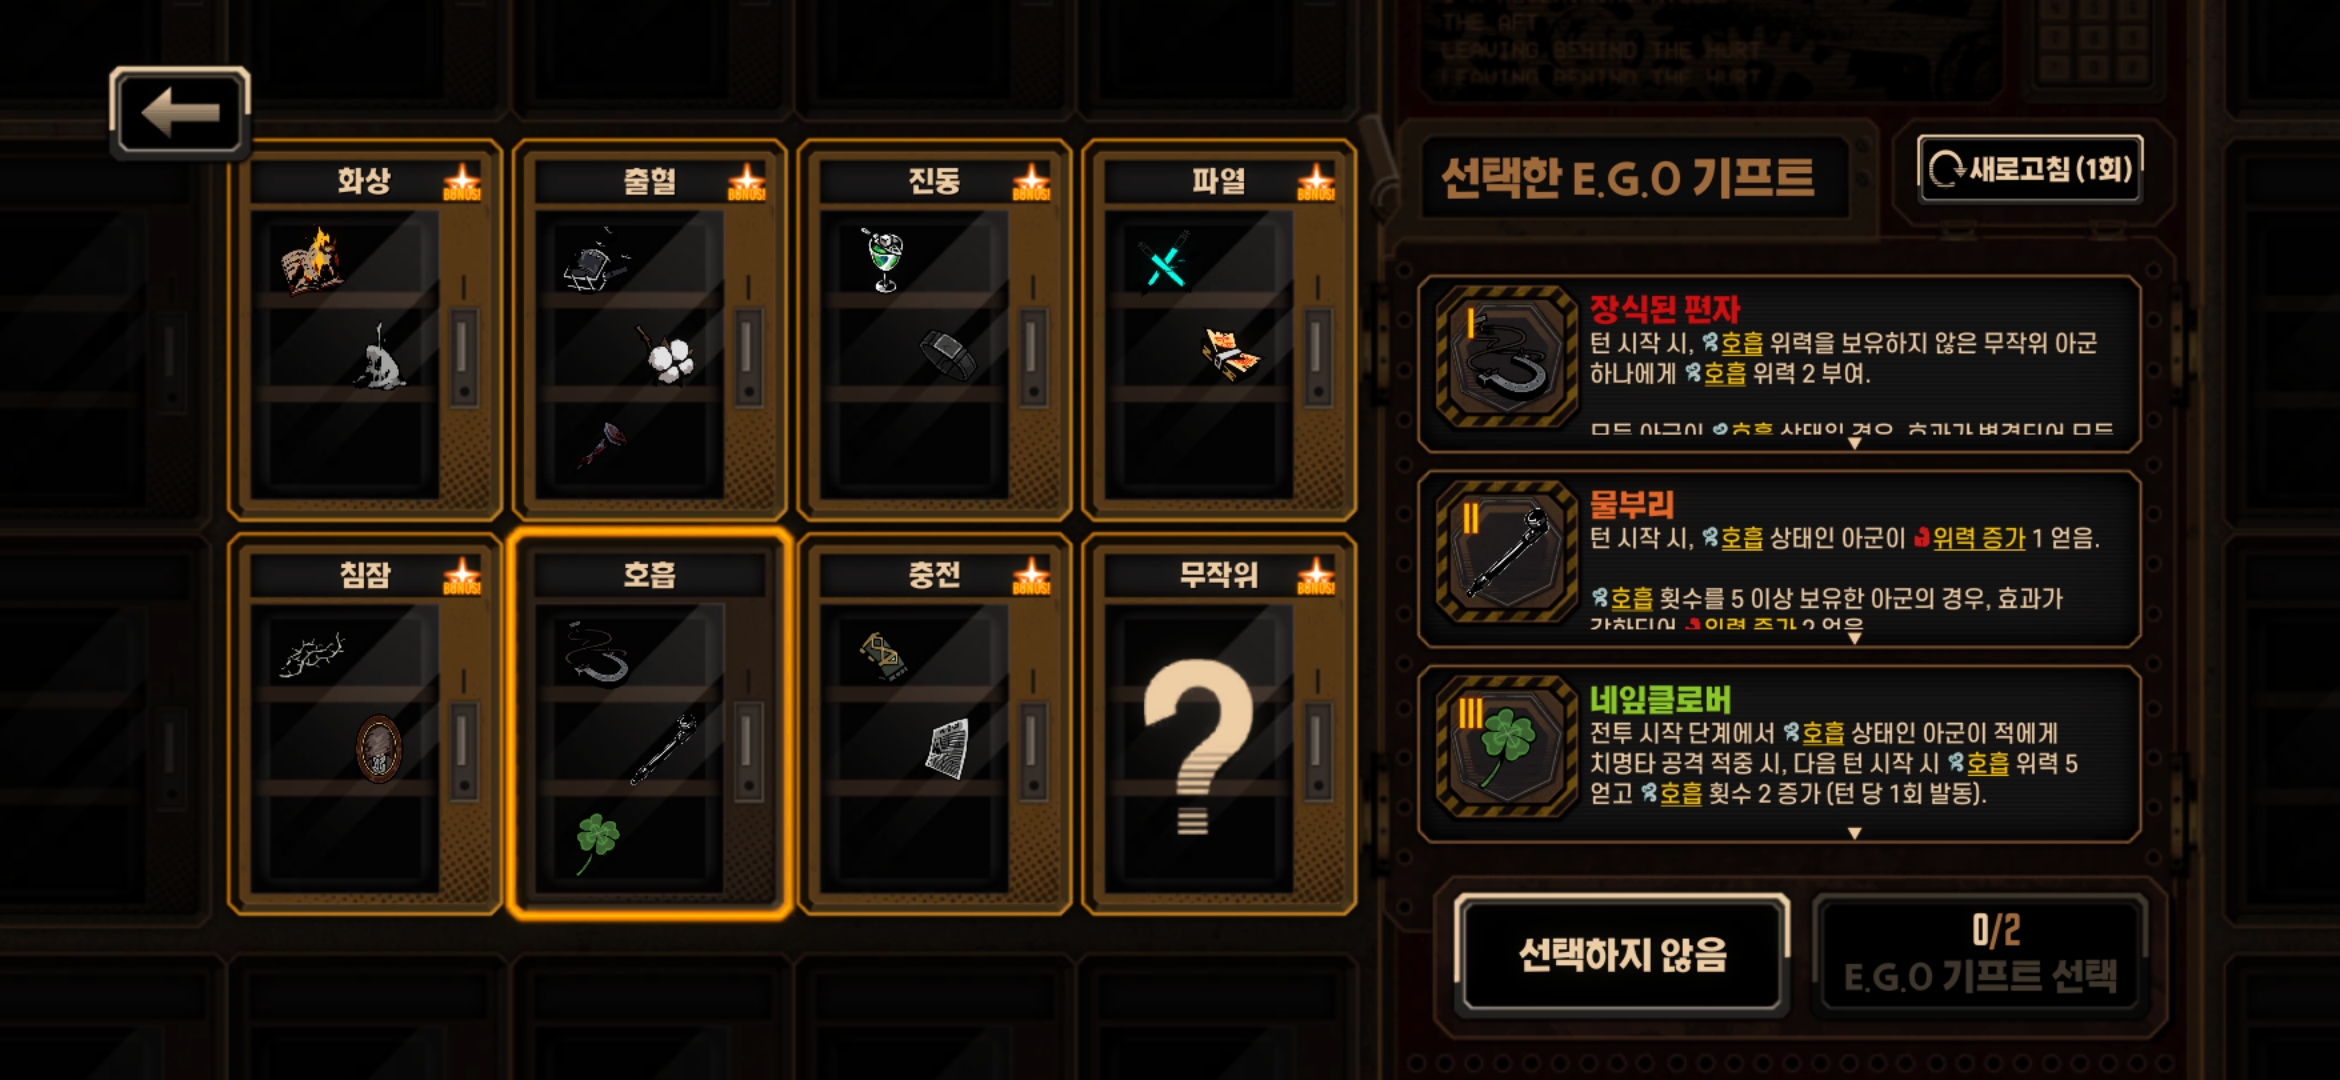Choose the 장식된 편자 gift card
Screen dimensions: 2340x1080
(1779, 364)
